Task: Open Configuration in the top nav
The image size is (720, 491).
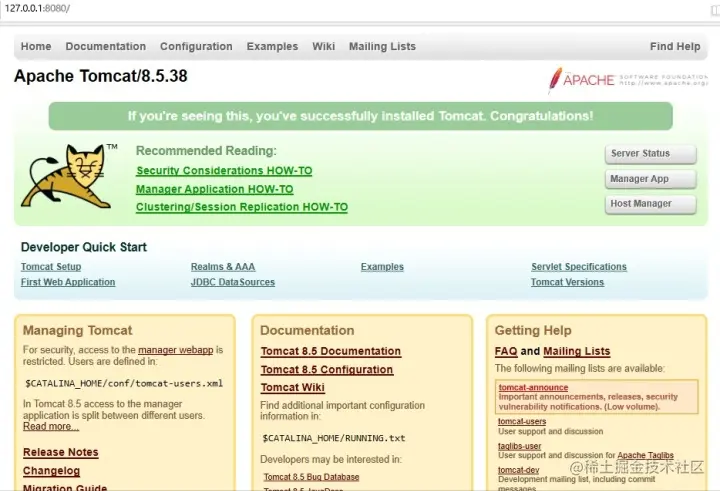Action: click(196, 46)
